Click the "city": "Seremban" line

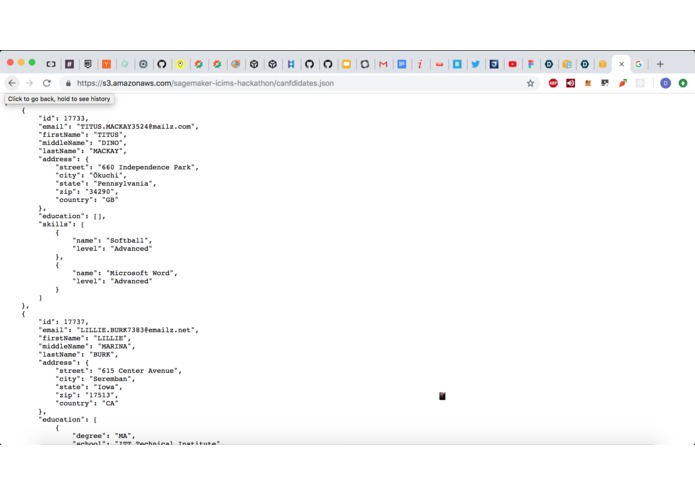(95, 379)
